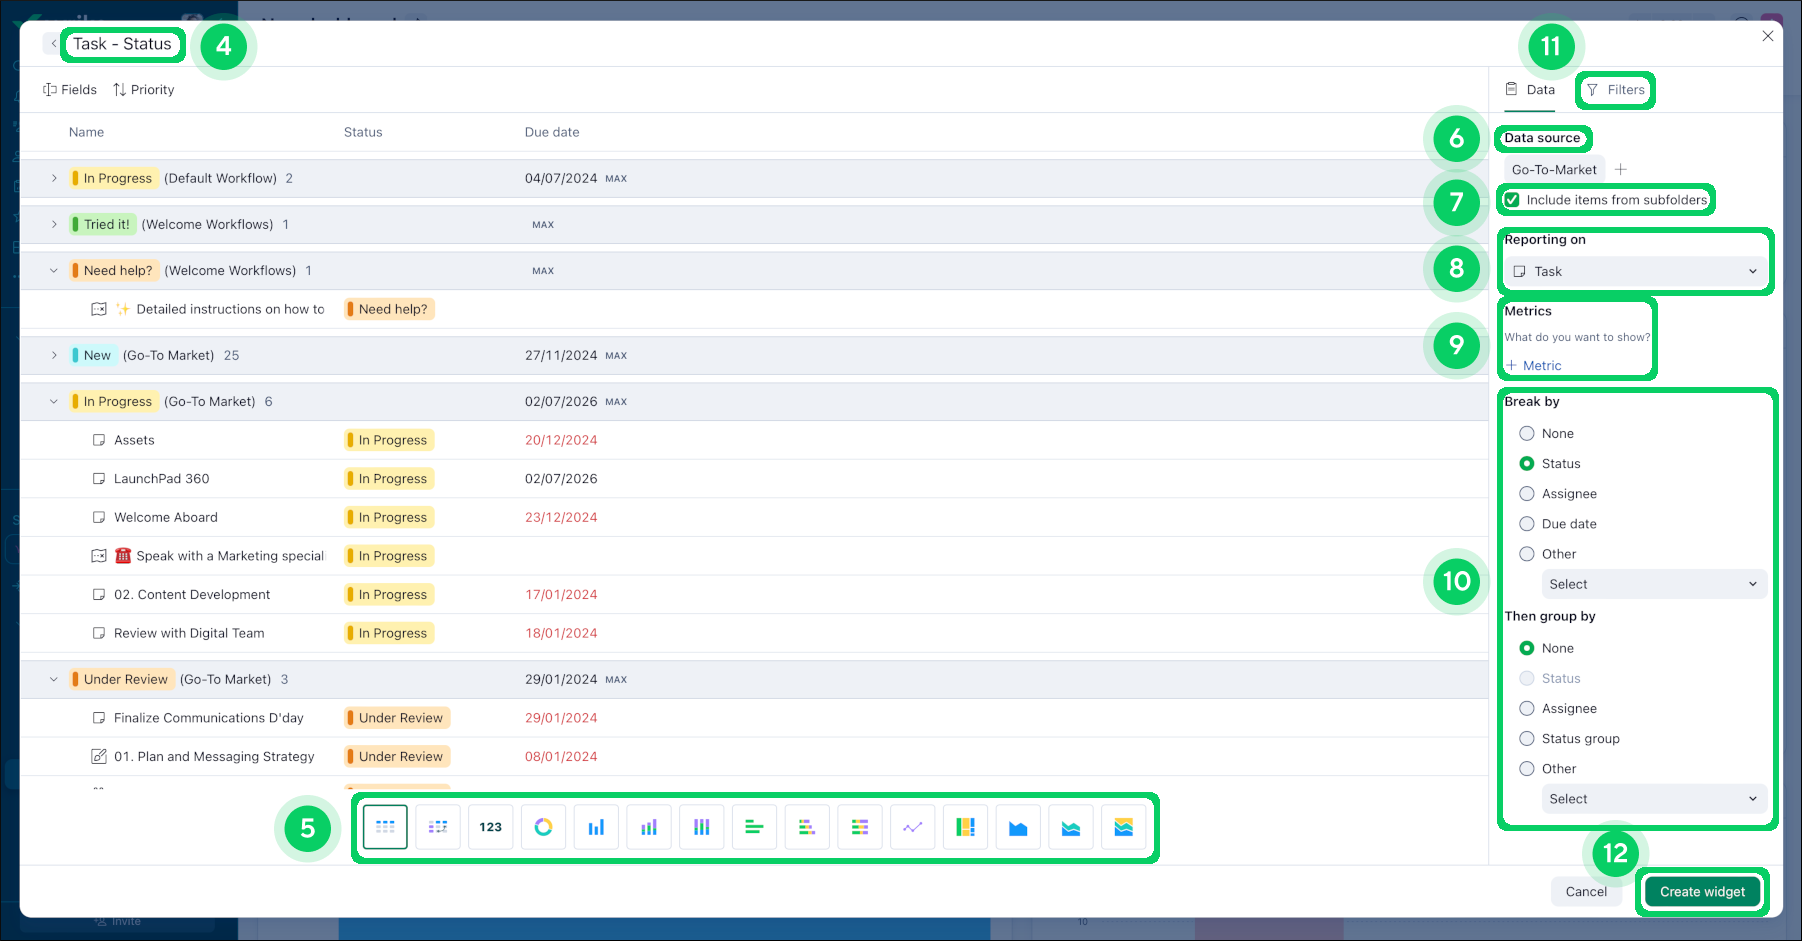Screen dimensions: 1802x941
Task: Switch to the Filters tab
Action: 1615,90
